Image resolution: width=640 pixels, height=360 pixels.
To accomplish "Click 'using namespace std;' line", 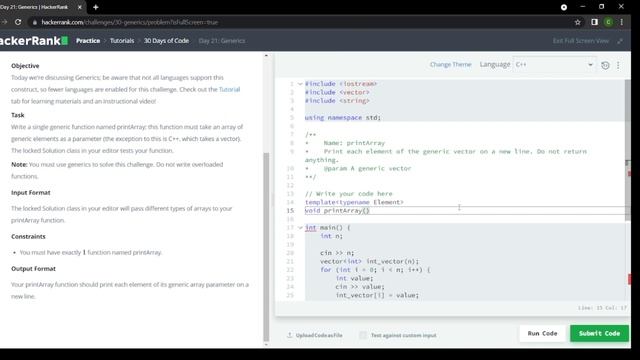I will [x=342, y=118].
